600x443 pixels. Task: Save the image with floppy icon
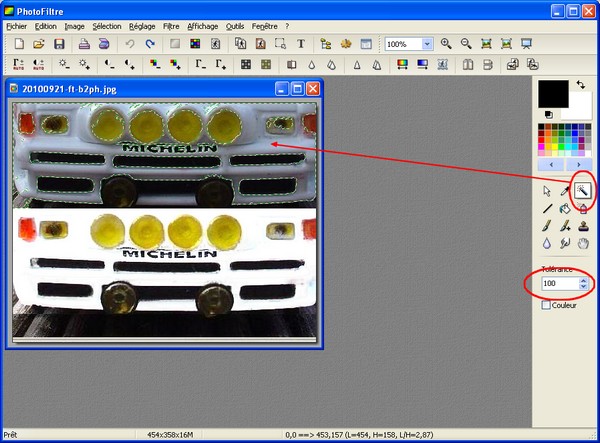59,44
